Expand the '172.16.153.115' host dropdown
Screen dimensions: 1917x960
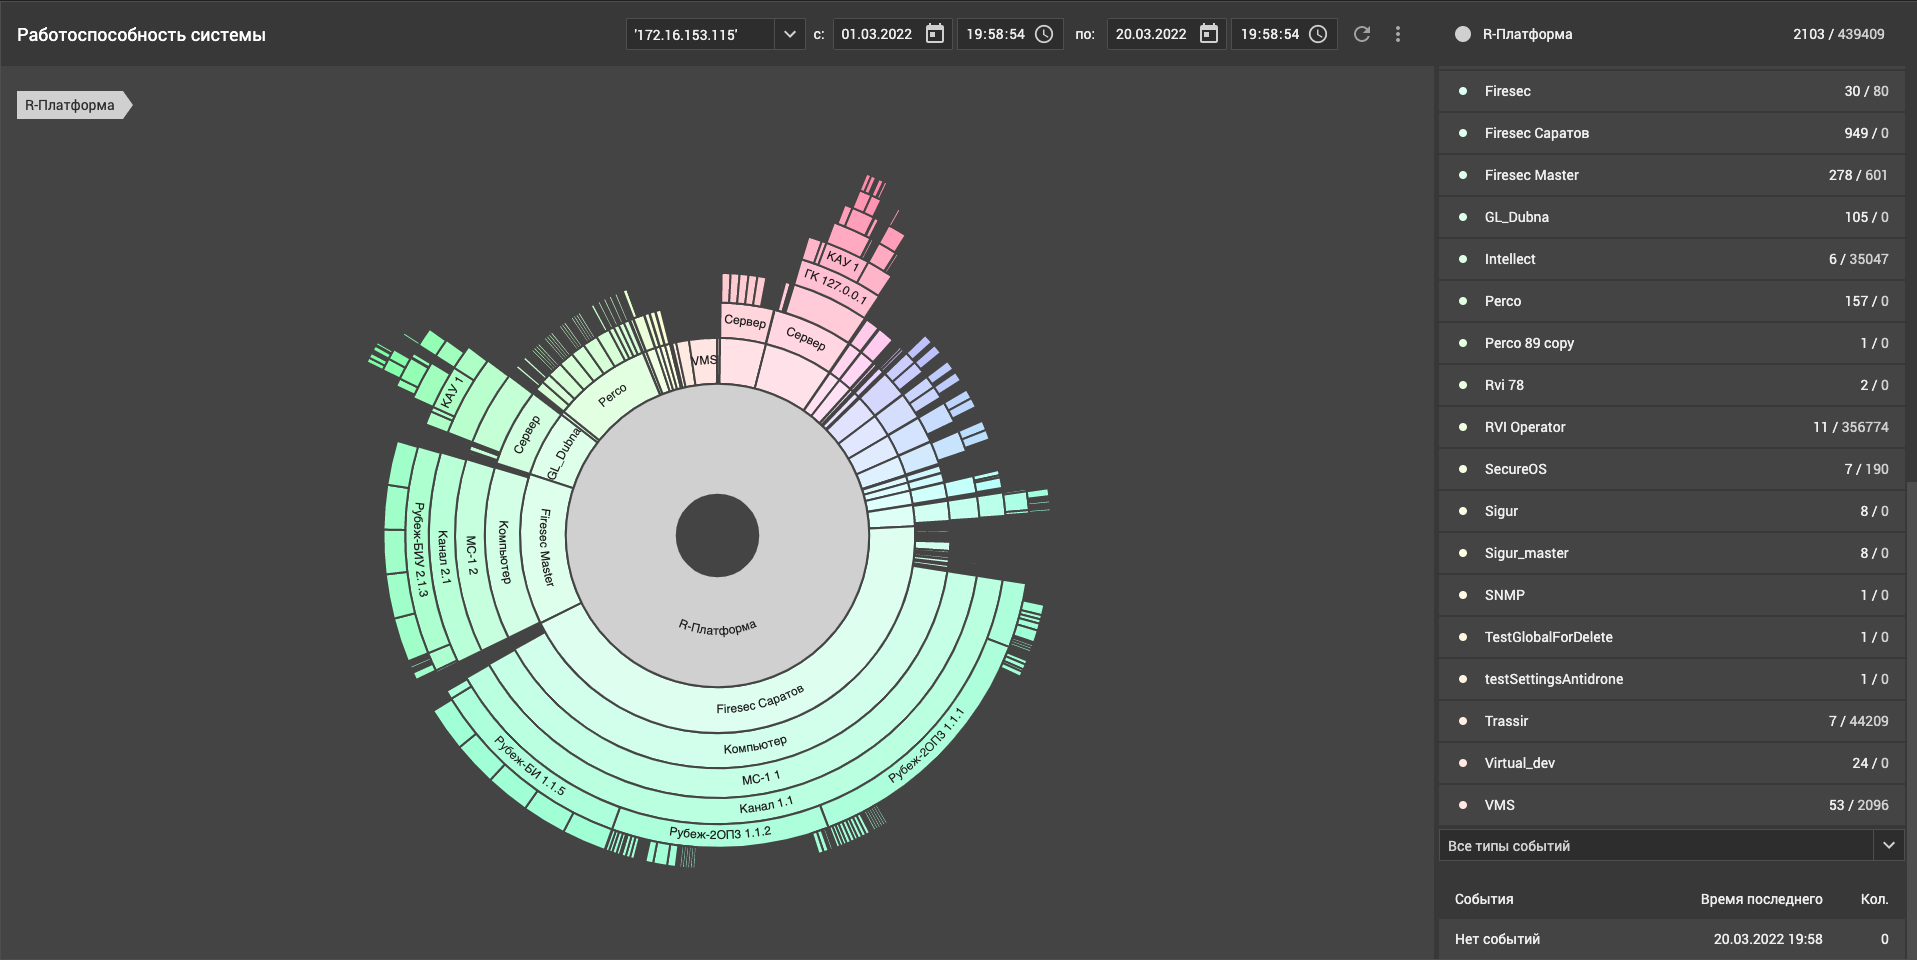coord(789,34)
